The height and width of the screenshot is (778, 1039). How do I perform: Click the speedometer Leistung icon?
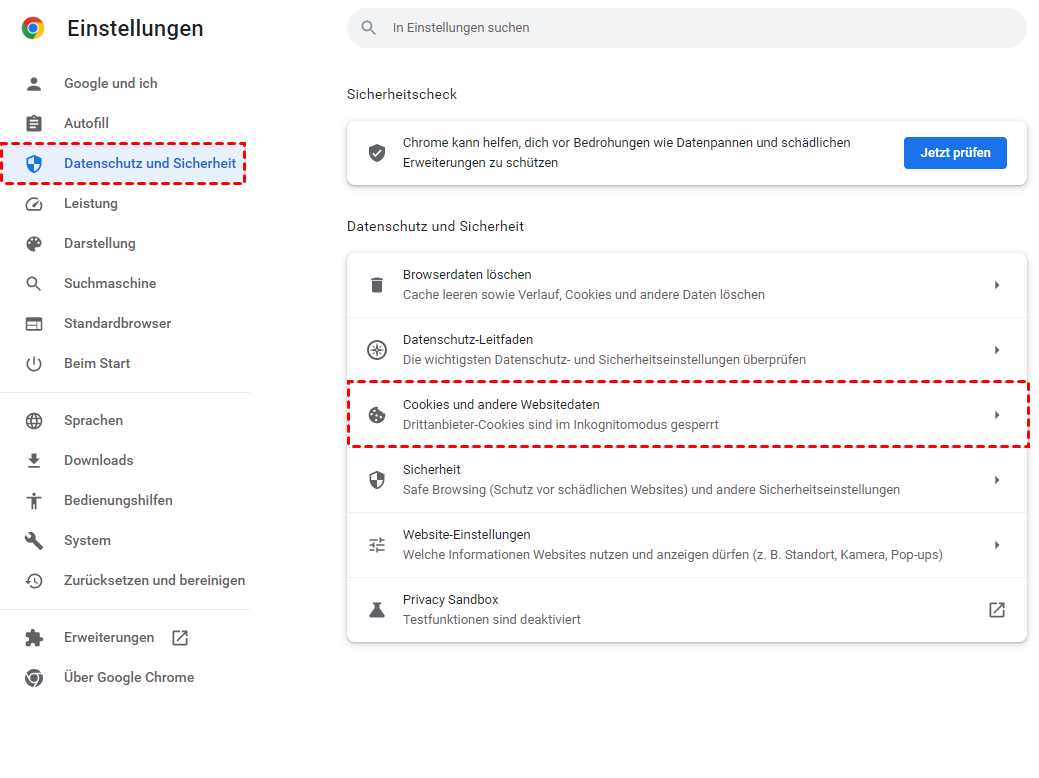[34, 204]
